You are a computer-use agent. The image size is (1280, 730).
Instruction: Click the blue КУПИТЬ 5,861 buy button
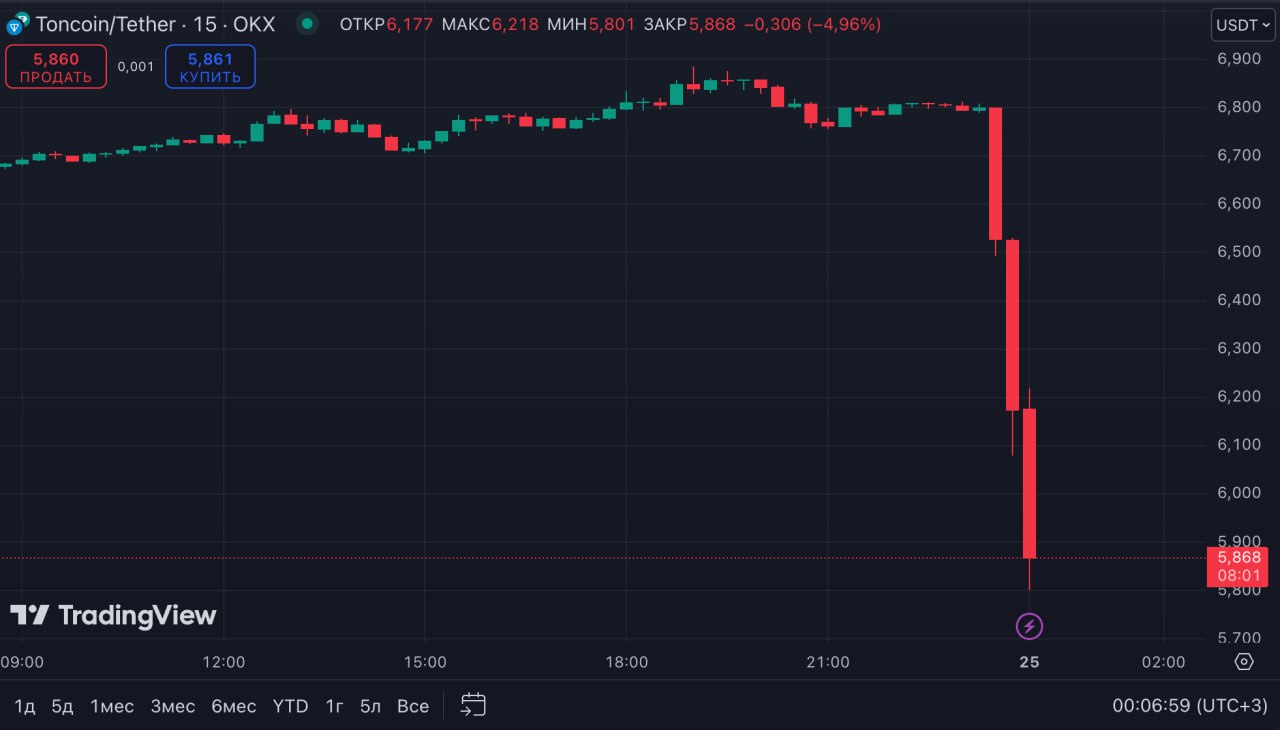click(210, 67)
